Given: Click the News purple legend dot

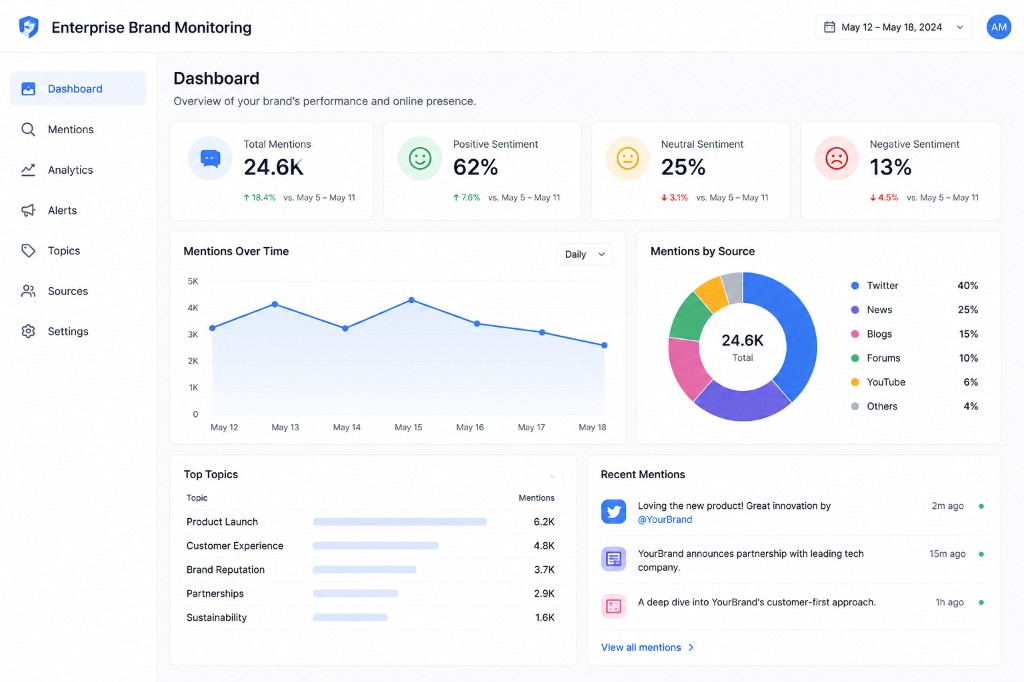Looking at the screenshot, I should [x=855, y=310].
